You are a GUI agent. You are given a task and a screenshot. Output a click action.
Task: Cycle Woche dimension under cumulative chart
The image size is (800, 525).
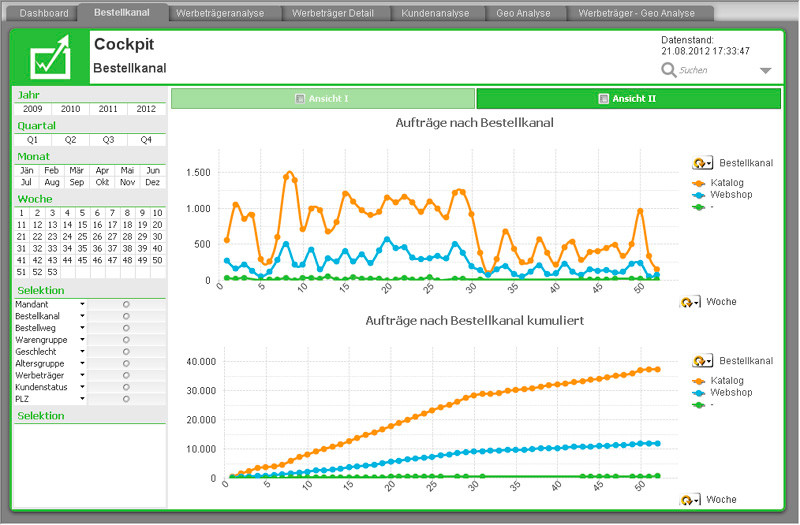689,500
